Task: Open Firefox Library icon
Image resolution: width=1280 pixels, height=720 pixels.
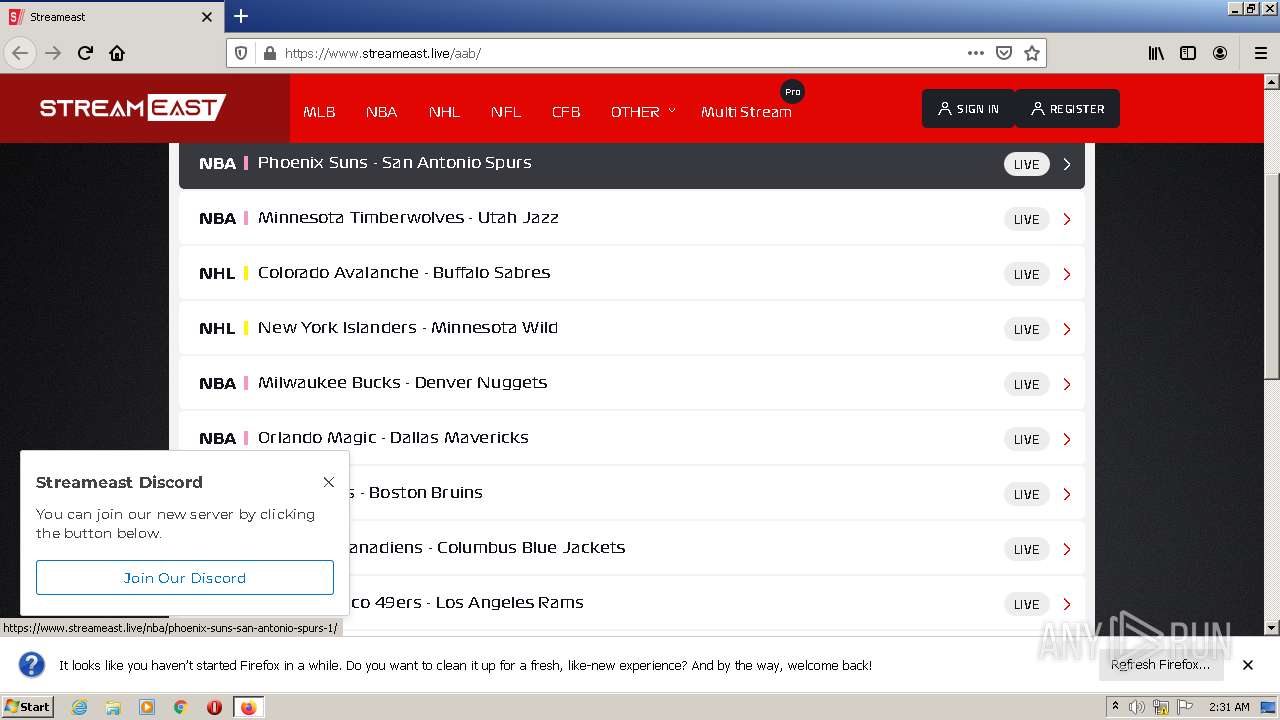Action: tap(1156, 53)
